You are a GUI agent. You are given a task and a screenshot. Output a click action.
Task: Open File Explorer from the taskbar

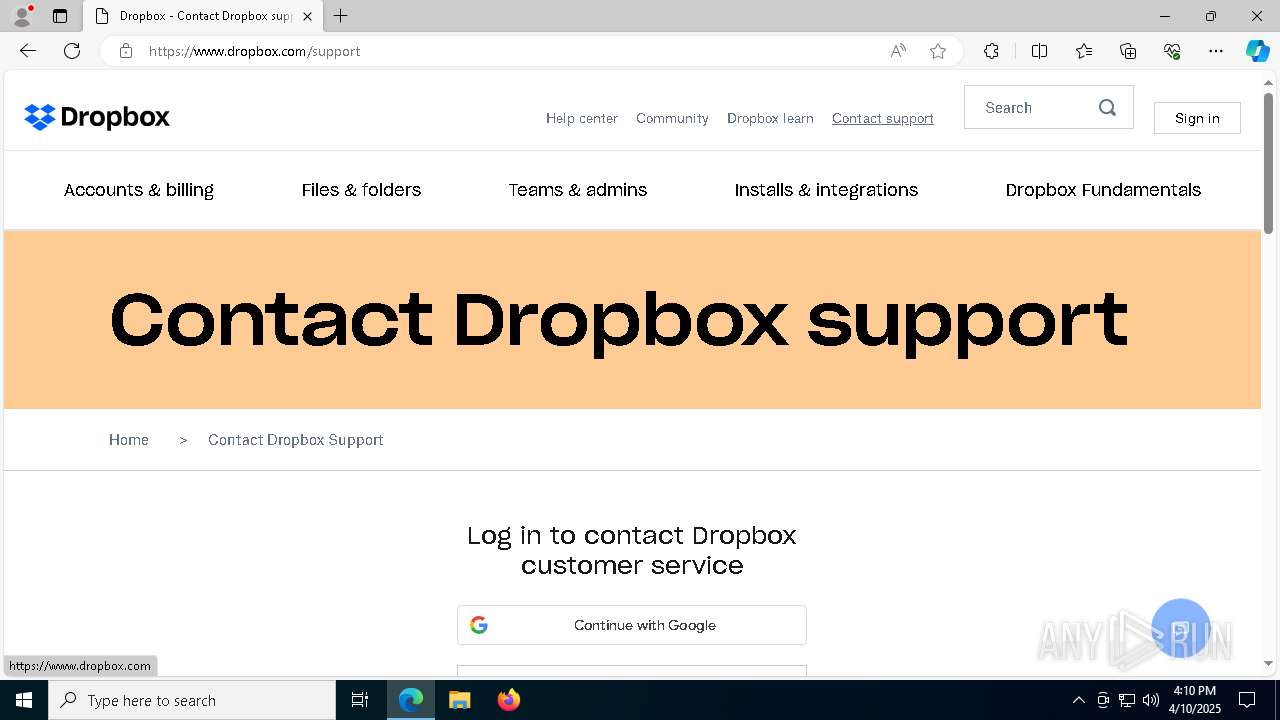[x=459, y=700]
